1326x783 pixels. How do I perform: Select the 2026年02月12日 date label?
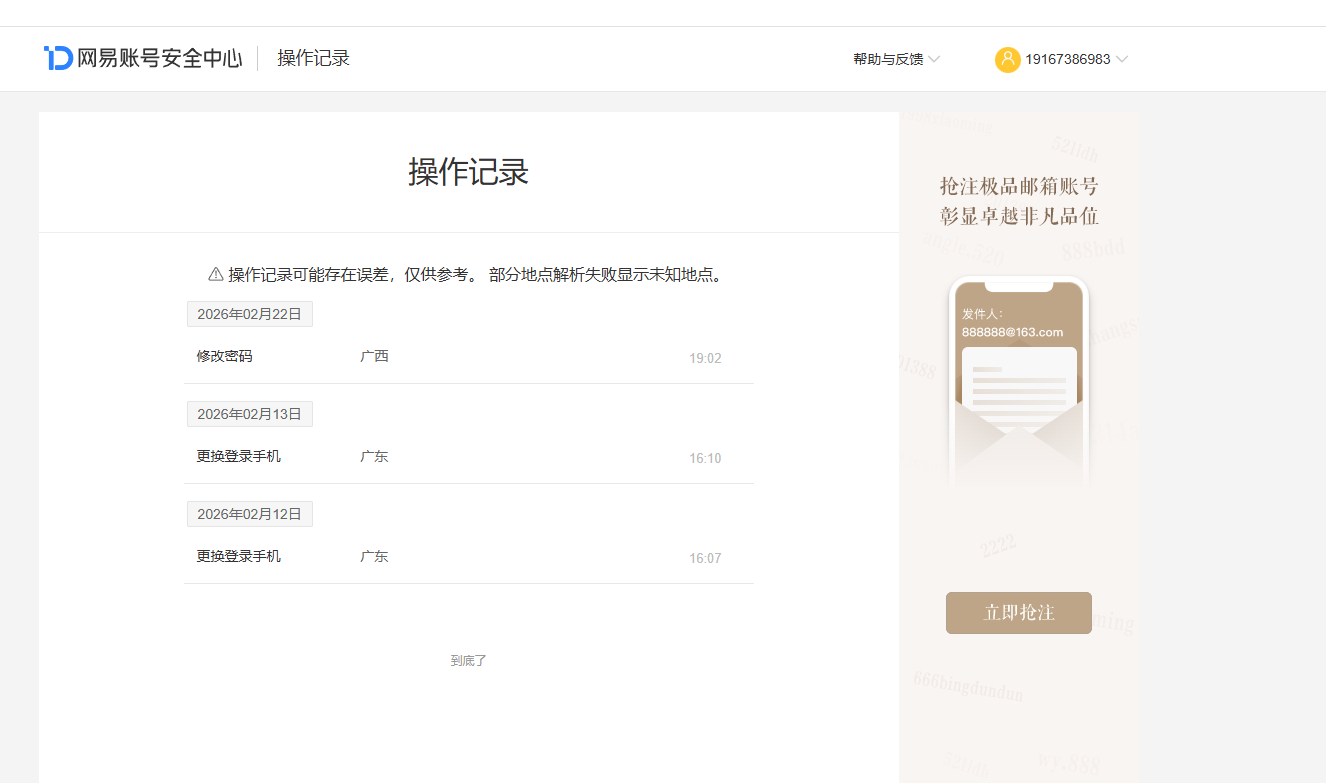[250, 514]
